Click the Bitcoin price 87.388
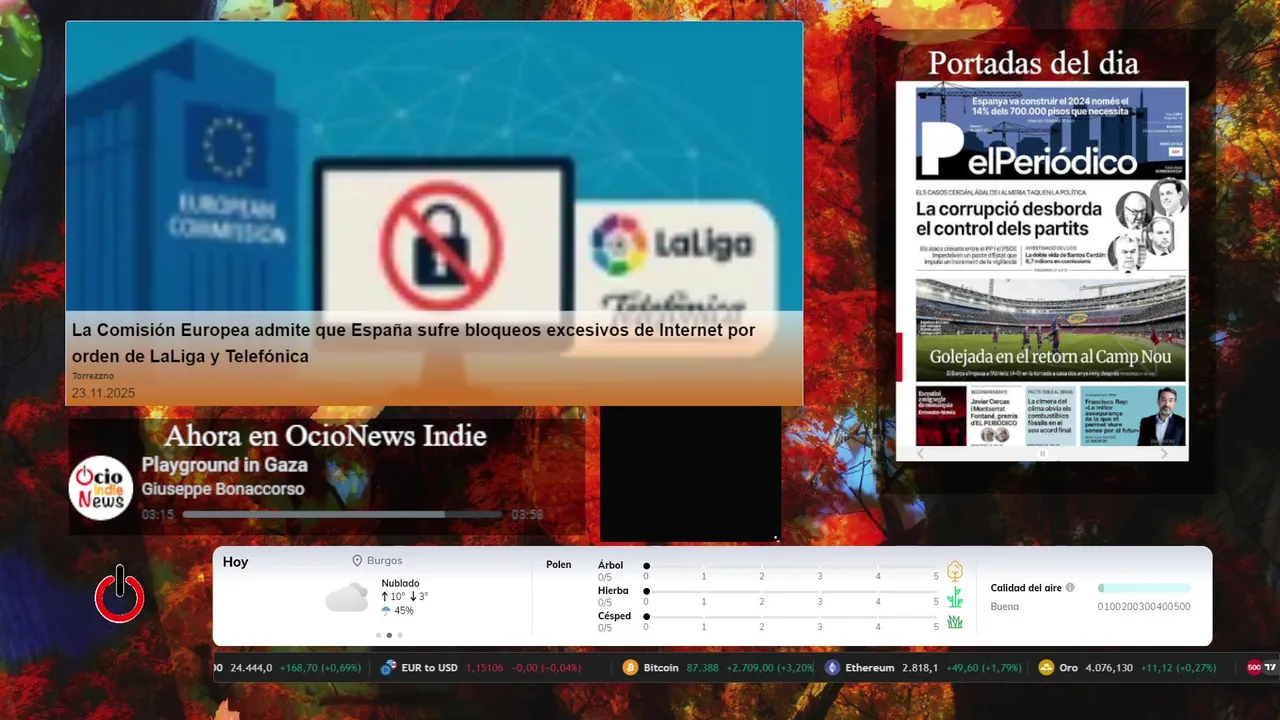 tap(703, 668)
